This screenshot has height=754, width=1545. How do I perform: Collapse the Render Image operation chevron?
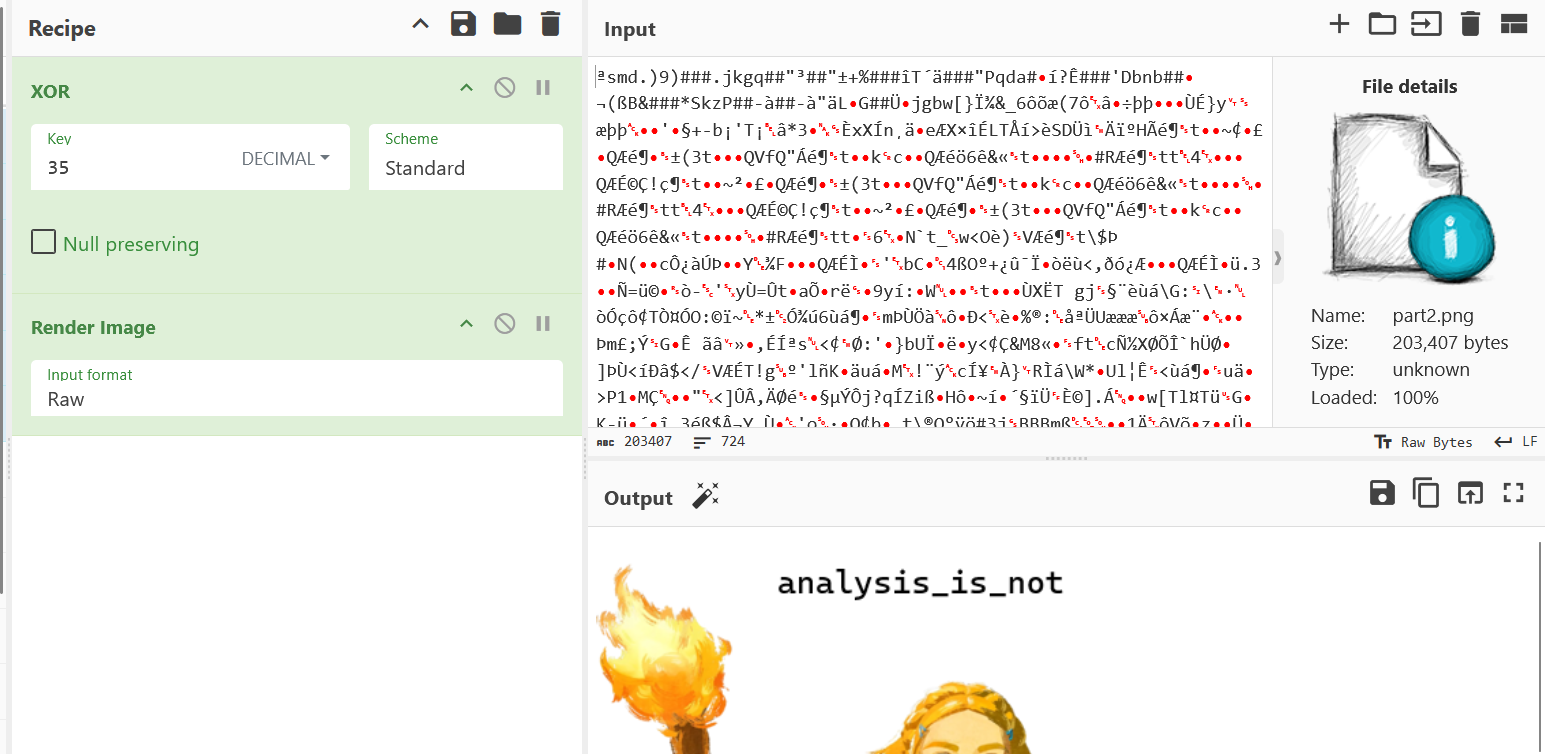tap(465, 324)
